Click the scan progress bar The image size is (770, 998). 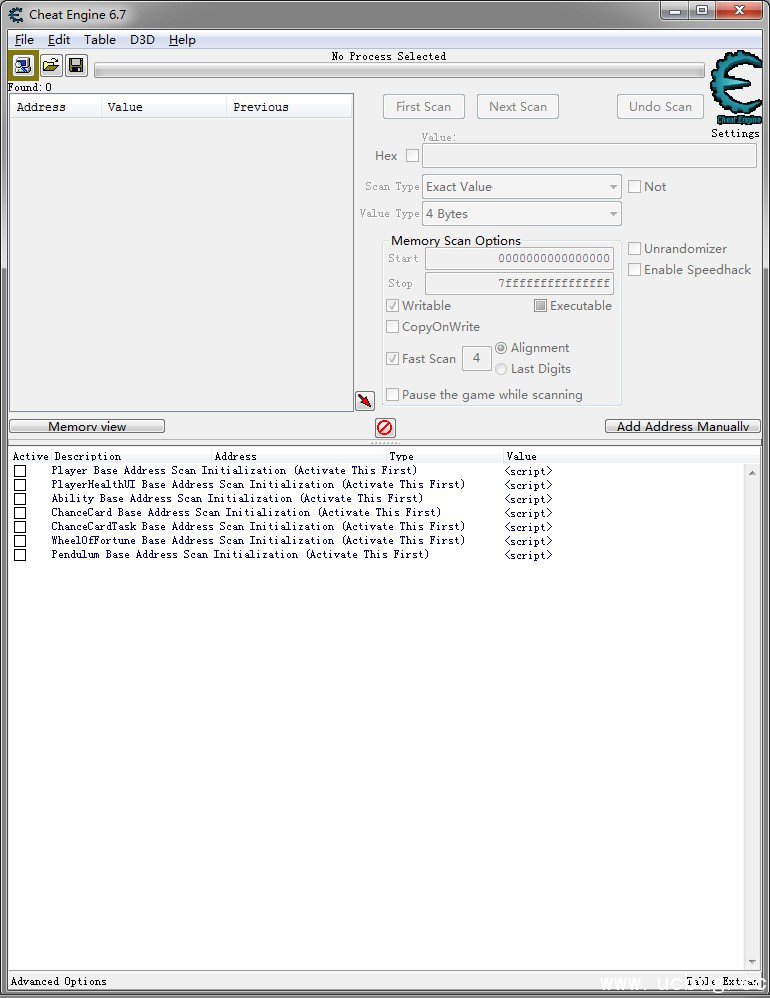[399, 70]
